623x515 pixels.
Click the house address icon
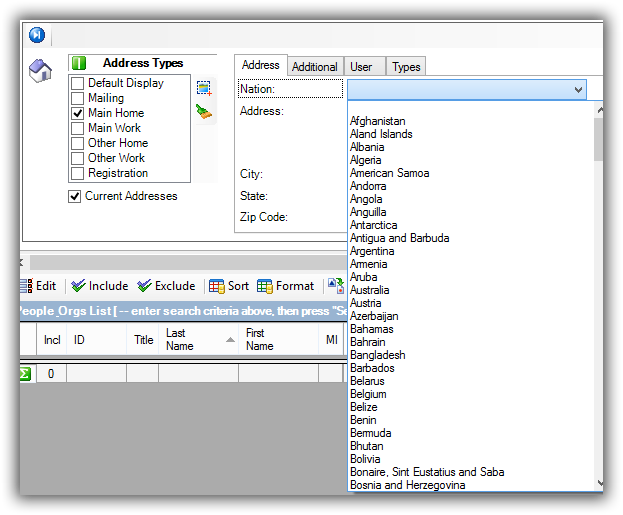click(40, 72)
